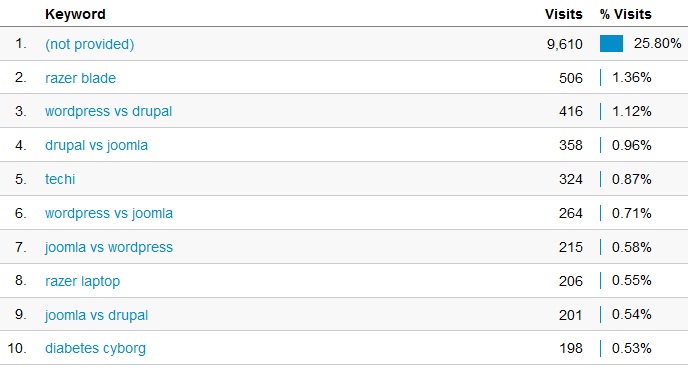
Task: Click the 1.36% visits percentage
Action: pyautogui.click(x=631, y=78)
